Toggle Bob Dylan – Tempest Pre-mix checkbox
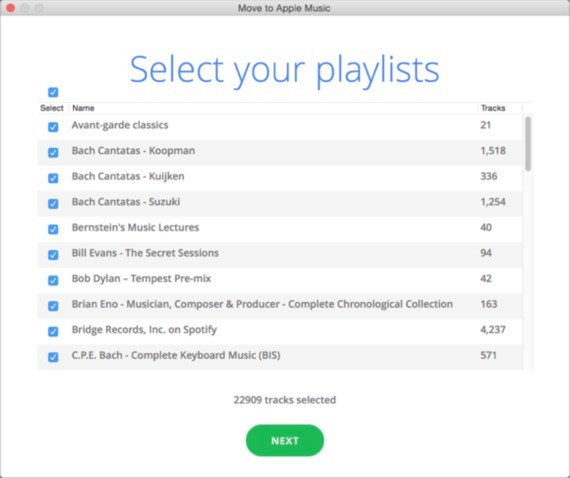Viewport: 570px width, 478px height. tap(53, 280)
